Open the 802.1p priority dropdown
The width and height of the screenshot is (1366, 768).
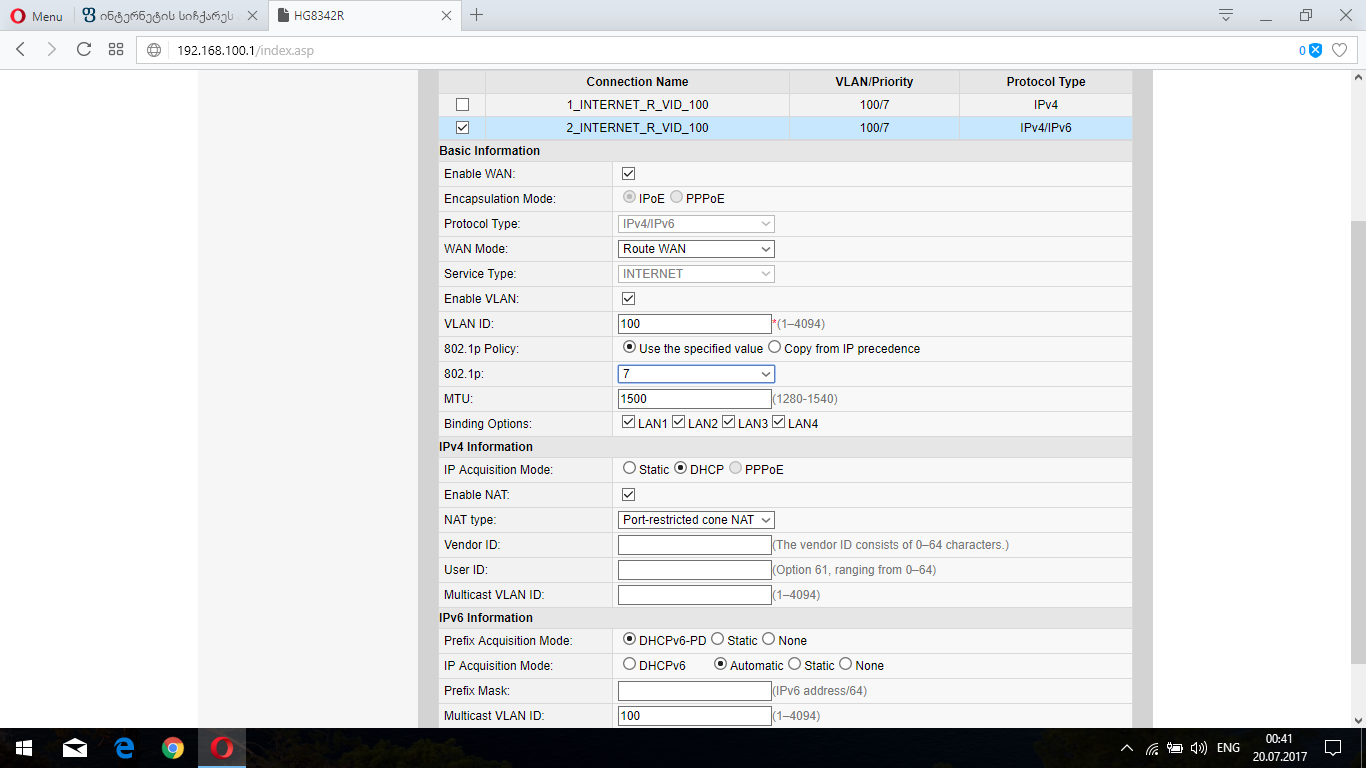click(696, 374)
